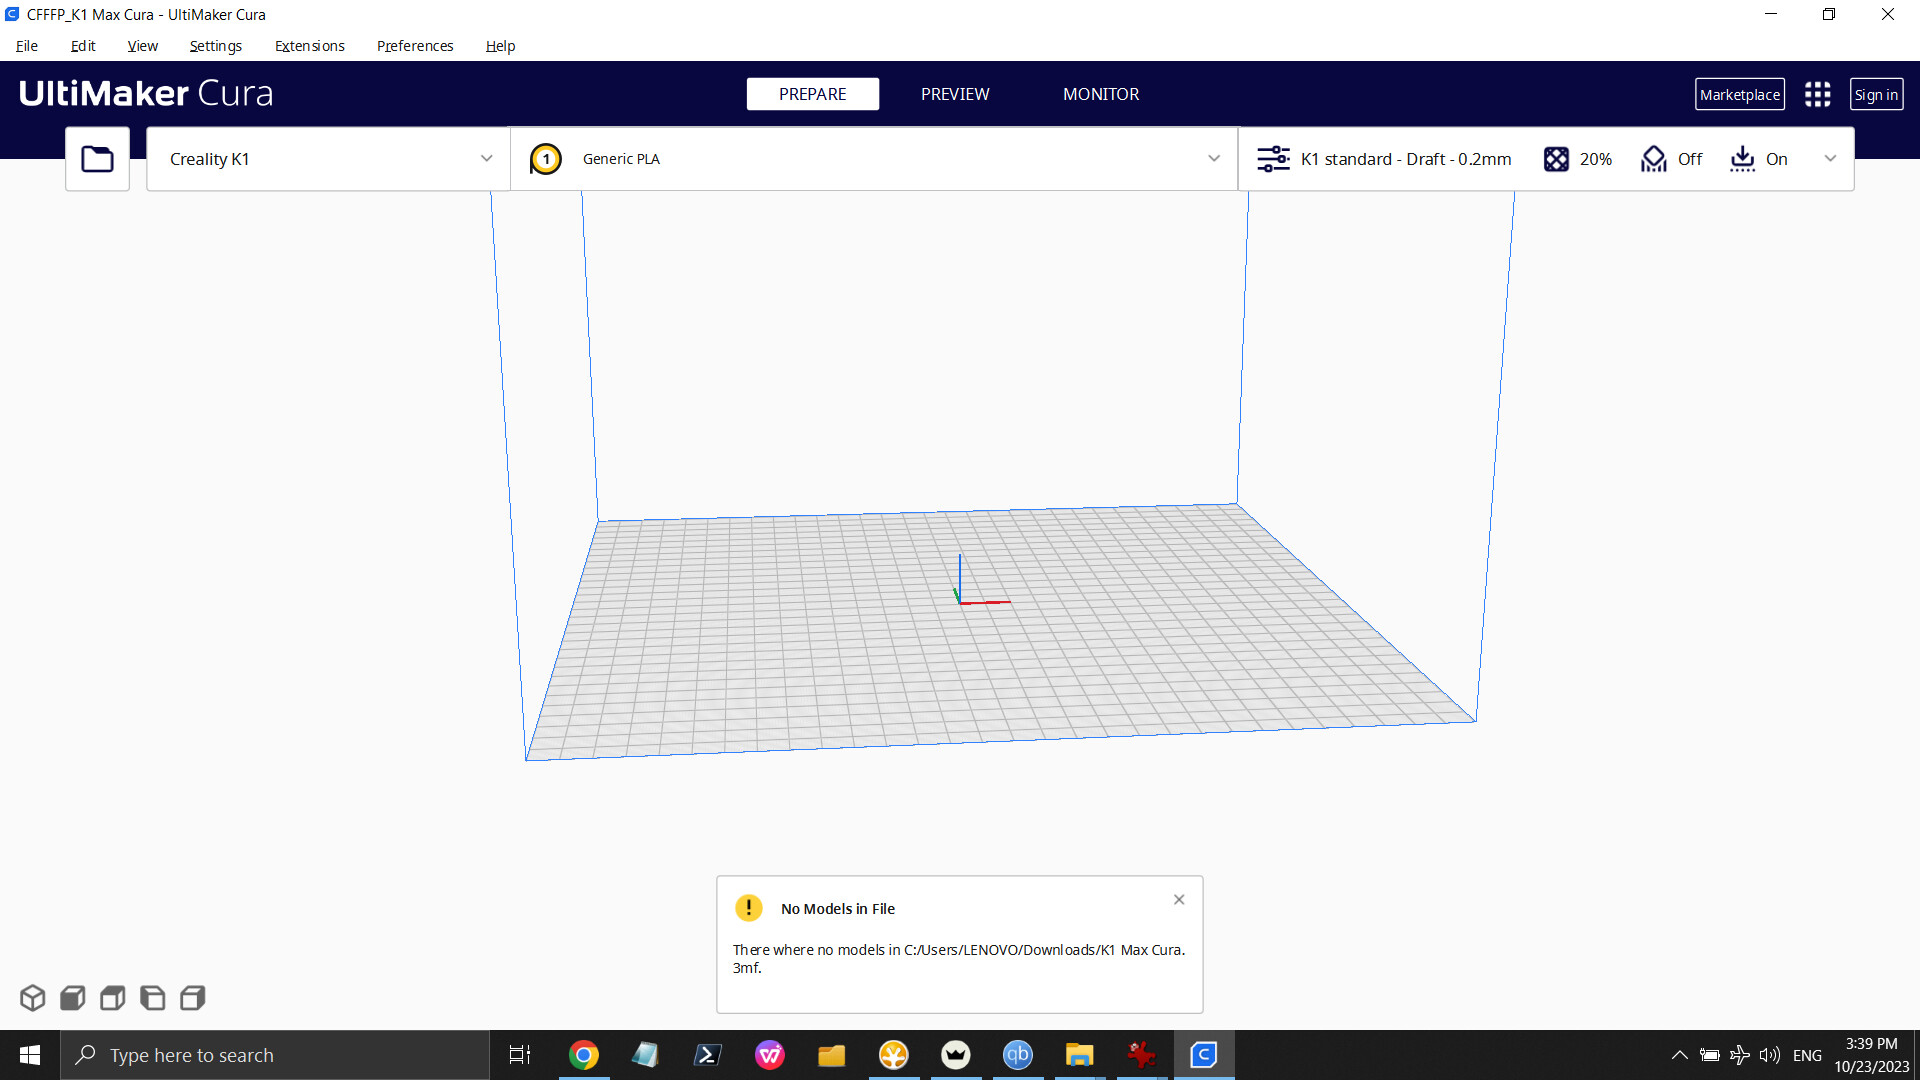Click the extruder 1 material icon

[545, 159]
